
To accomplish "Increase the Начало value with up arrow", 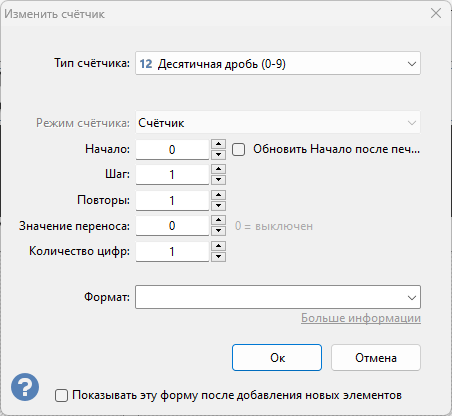I will click(218, 144).
